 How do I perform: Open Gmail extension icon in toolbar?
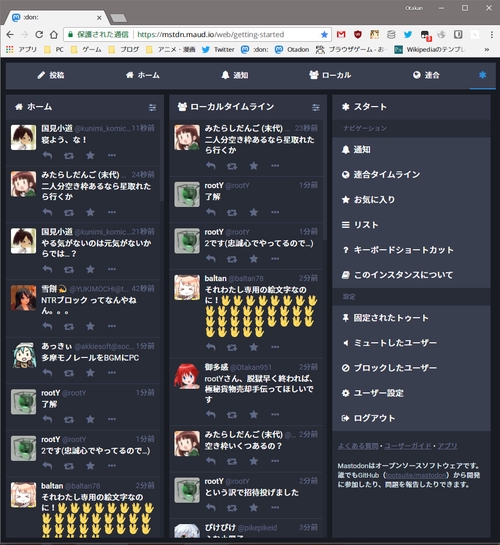click(341, 34)
